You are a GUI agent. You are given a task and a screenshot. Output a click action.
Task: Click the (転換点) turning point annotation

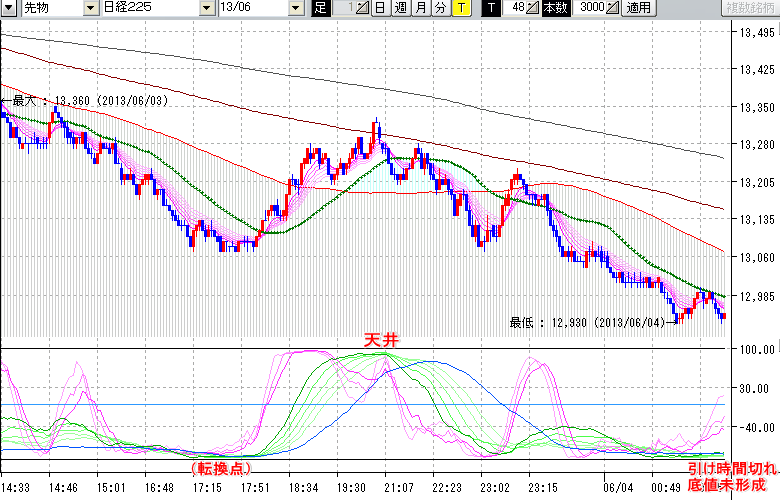coord(217,468)
